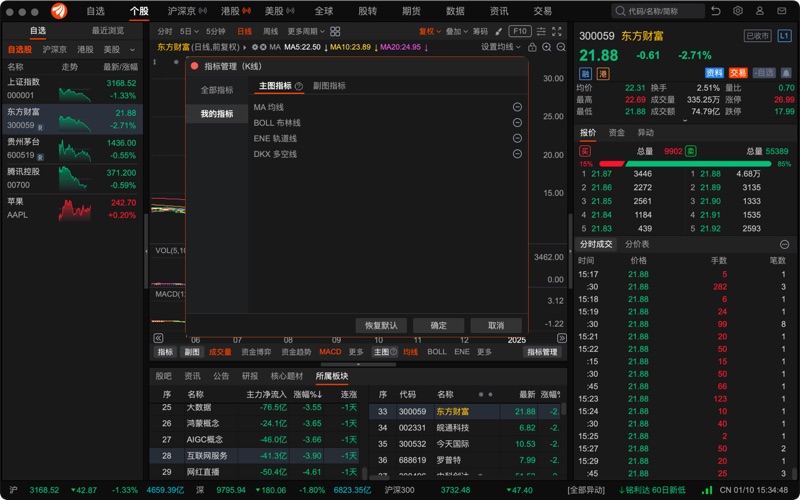Click the 恢复默认 button
This screenshot has height=500, width=800.
point(381,325)
